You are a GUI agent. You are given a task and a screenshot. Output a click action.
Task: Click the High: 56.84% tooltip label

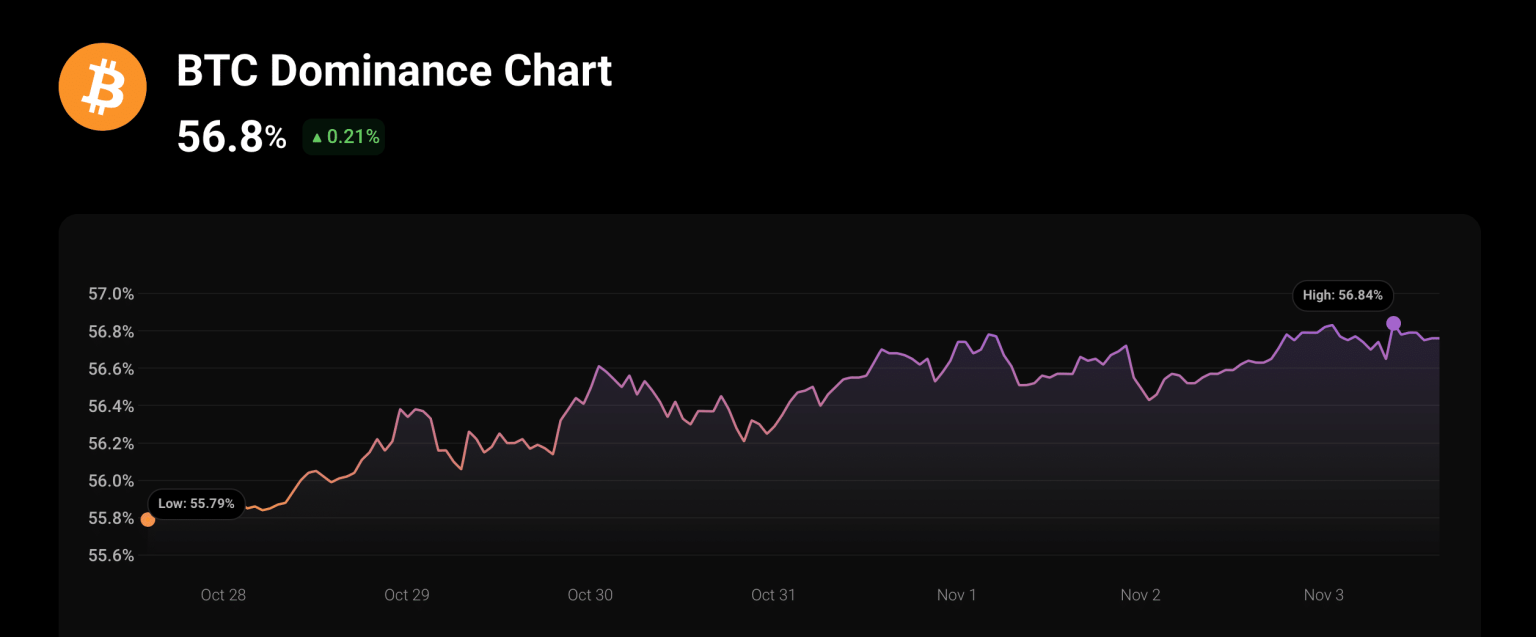(1342, 295)
